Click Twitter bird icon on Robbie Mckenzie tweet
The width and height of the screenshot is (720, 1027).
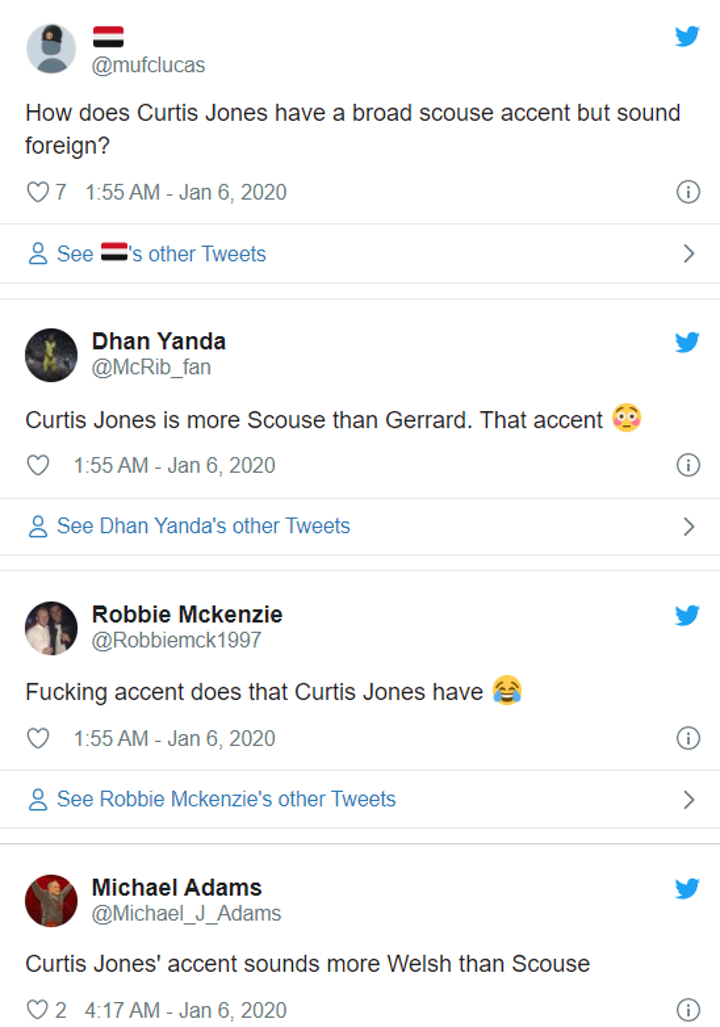coord(687,615)
